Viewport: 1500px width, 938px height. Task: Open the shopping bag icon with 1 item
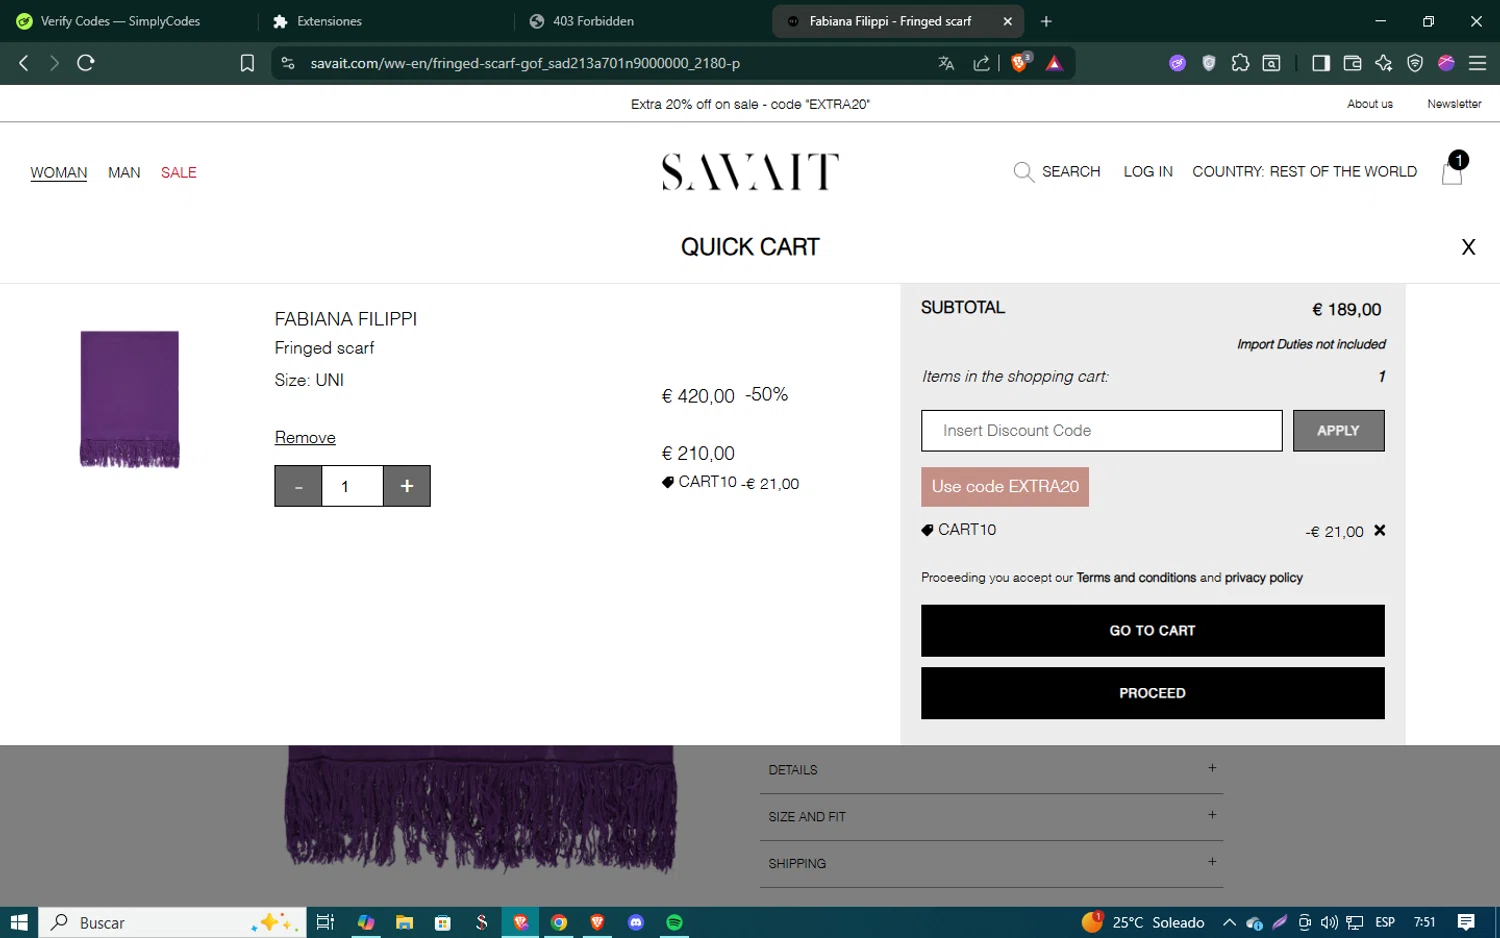(x=1453, y=170)
